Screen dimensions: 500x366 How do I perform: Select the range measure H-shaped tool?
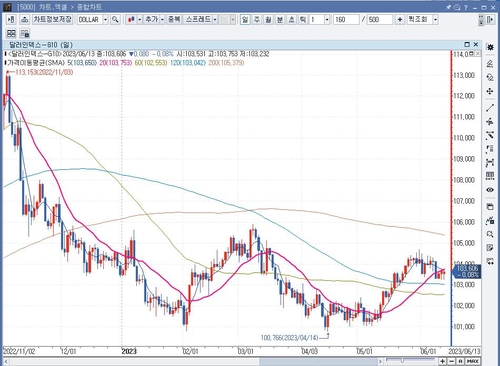tap(490, 163)
